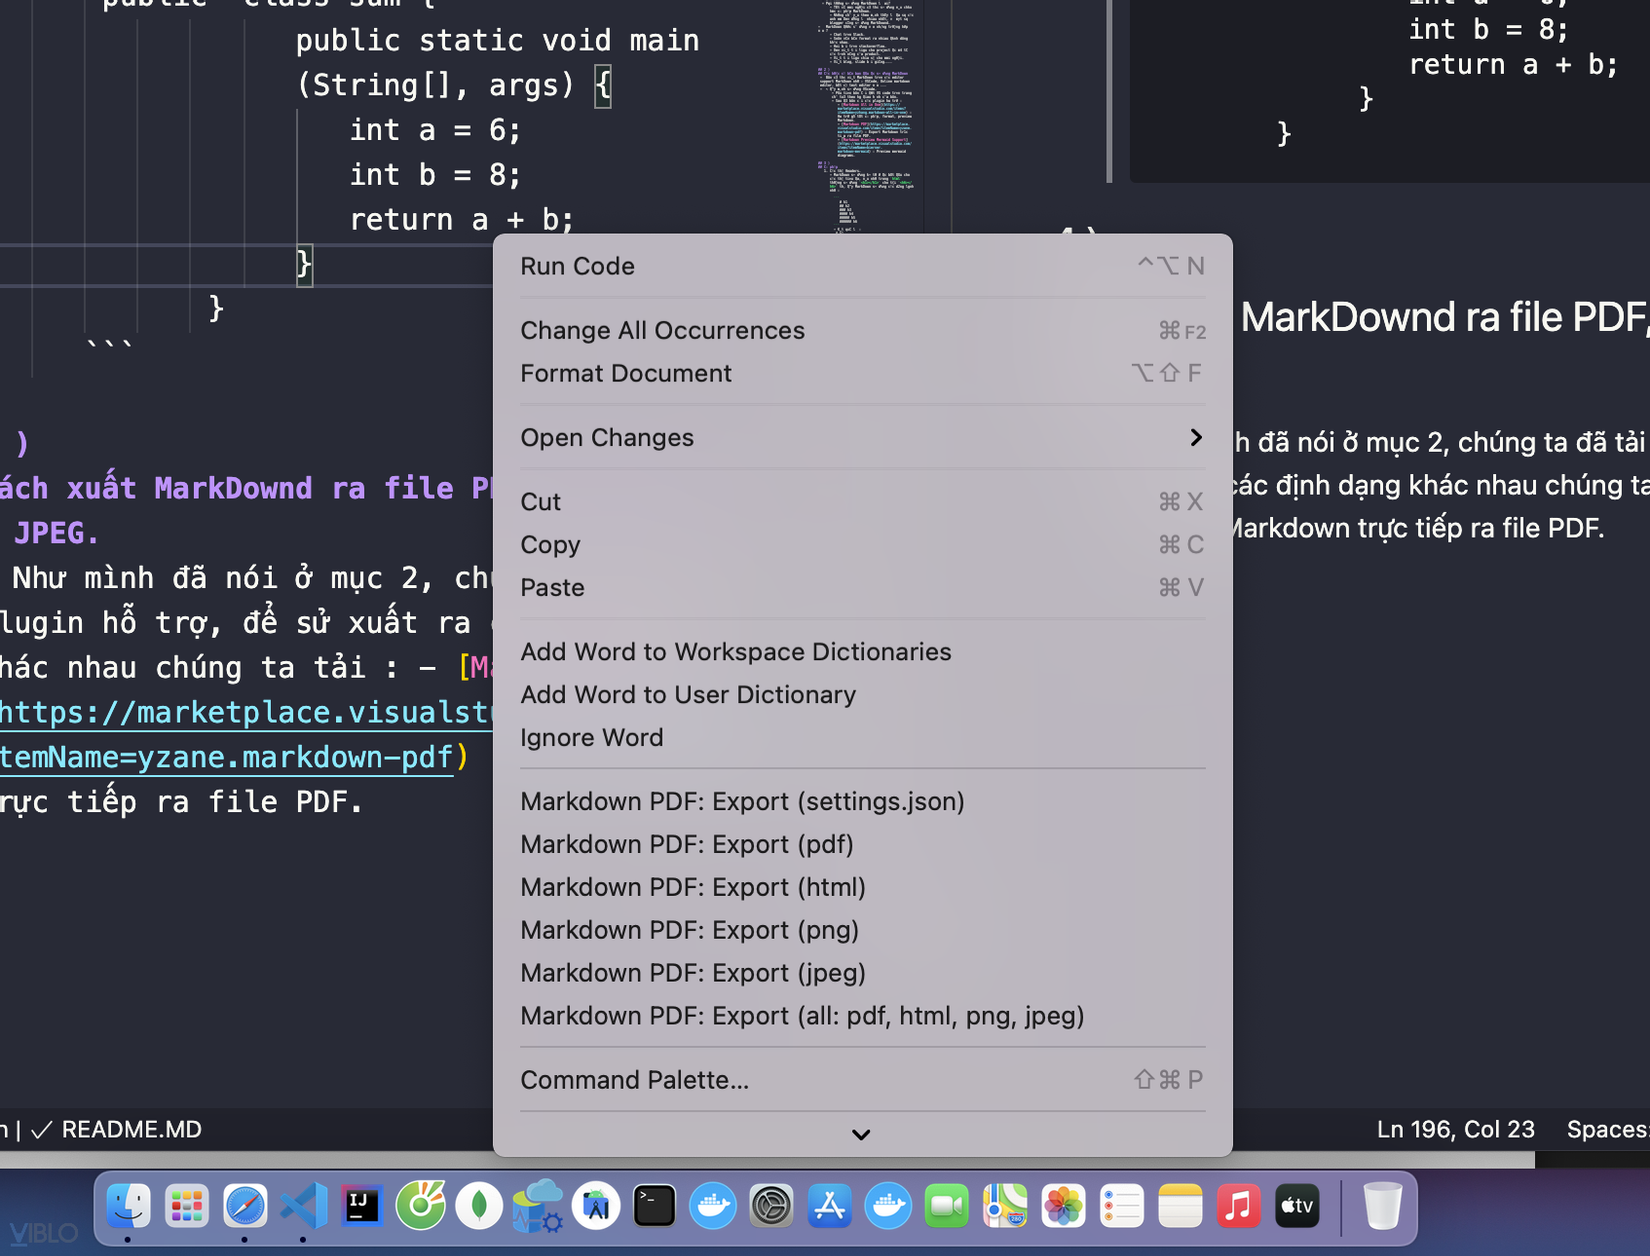Open Launchpad in the Dock
This screenshot has height=1256, width=1650.
point(187,1206)
